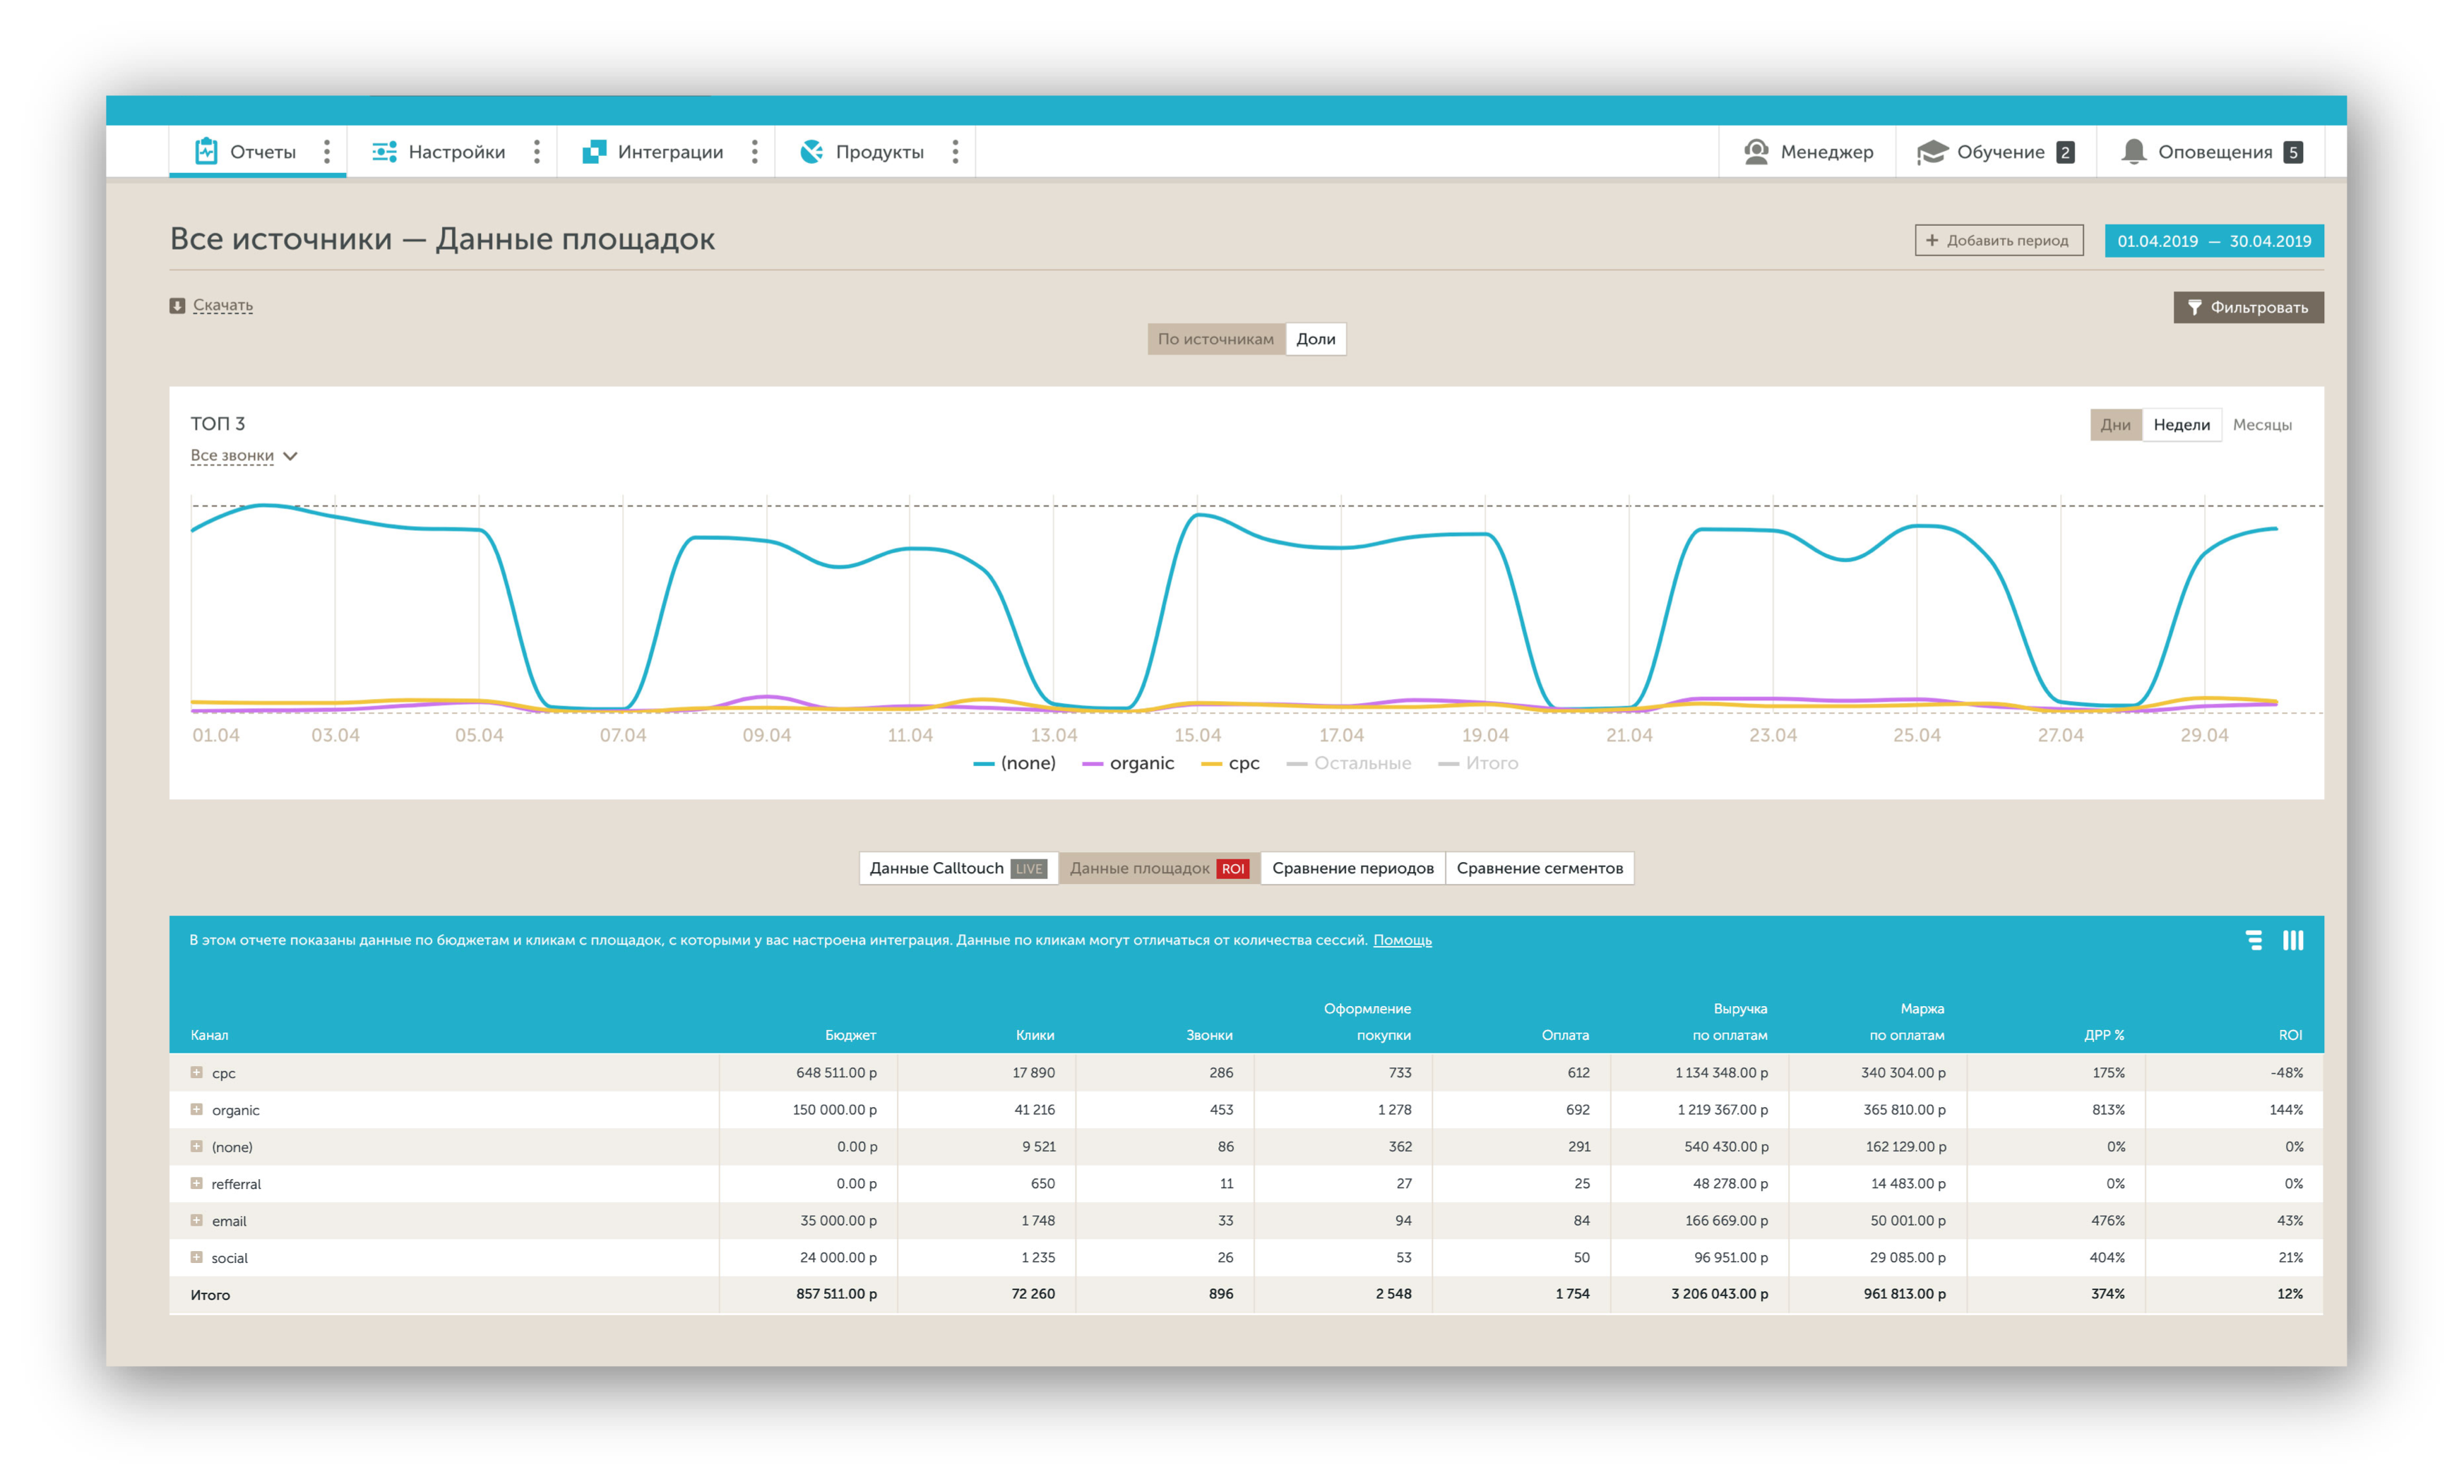2464x1484 pixels.
Task: Click the table columns settings icon
Action: point(2293,940)
